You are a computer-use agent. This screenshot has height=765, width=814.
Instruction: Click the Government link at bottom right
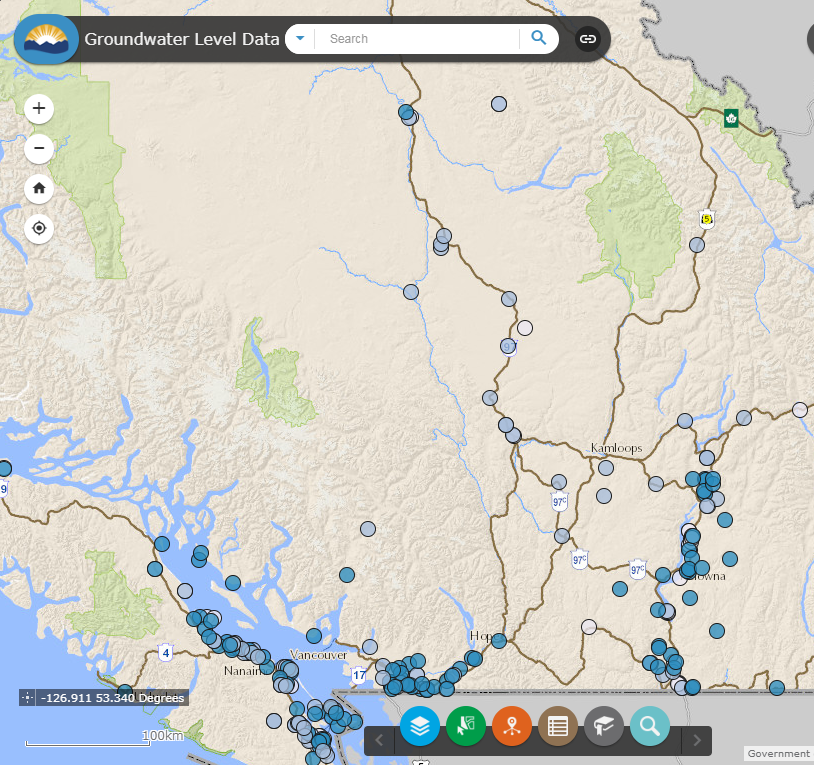pyautogui.click(x=778, y=753)
